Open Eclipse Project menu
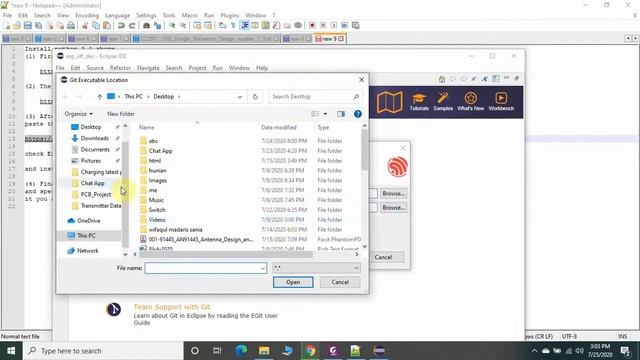 pyautogui.click(x=197, y=68)
